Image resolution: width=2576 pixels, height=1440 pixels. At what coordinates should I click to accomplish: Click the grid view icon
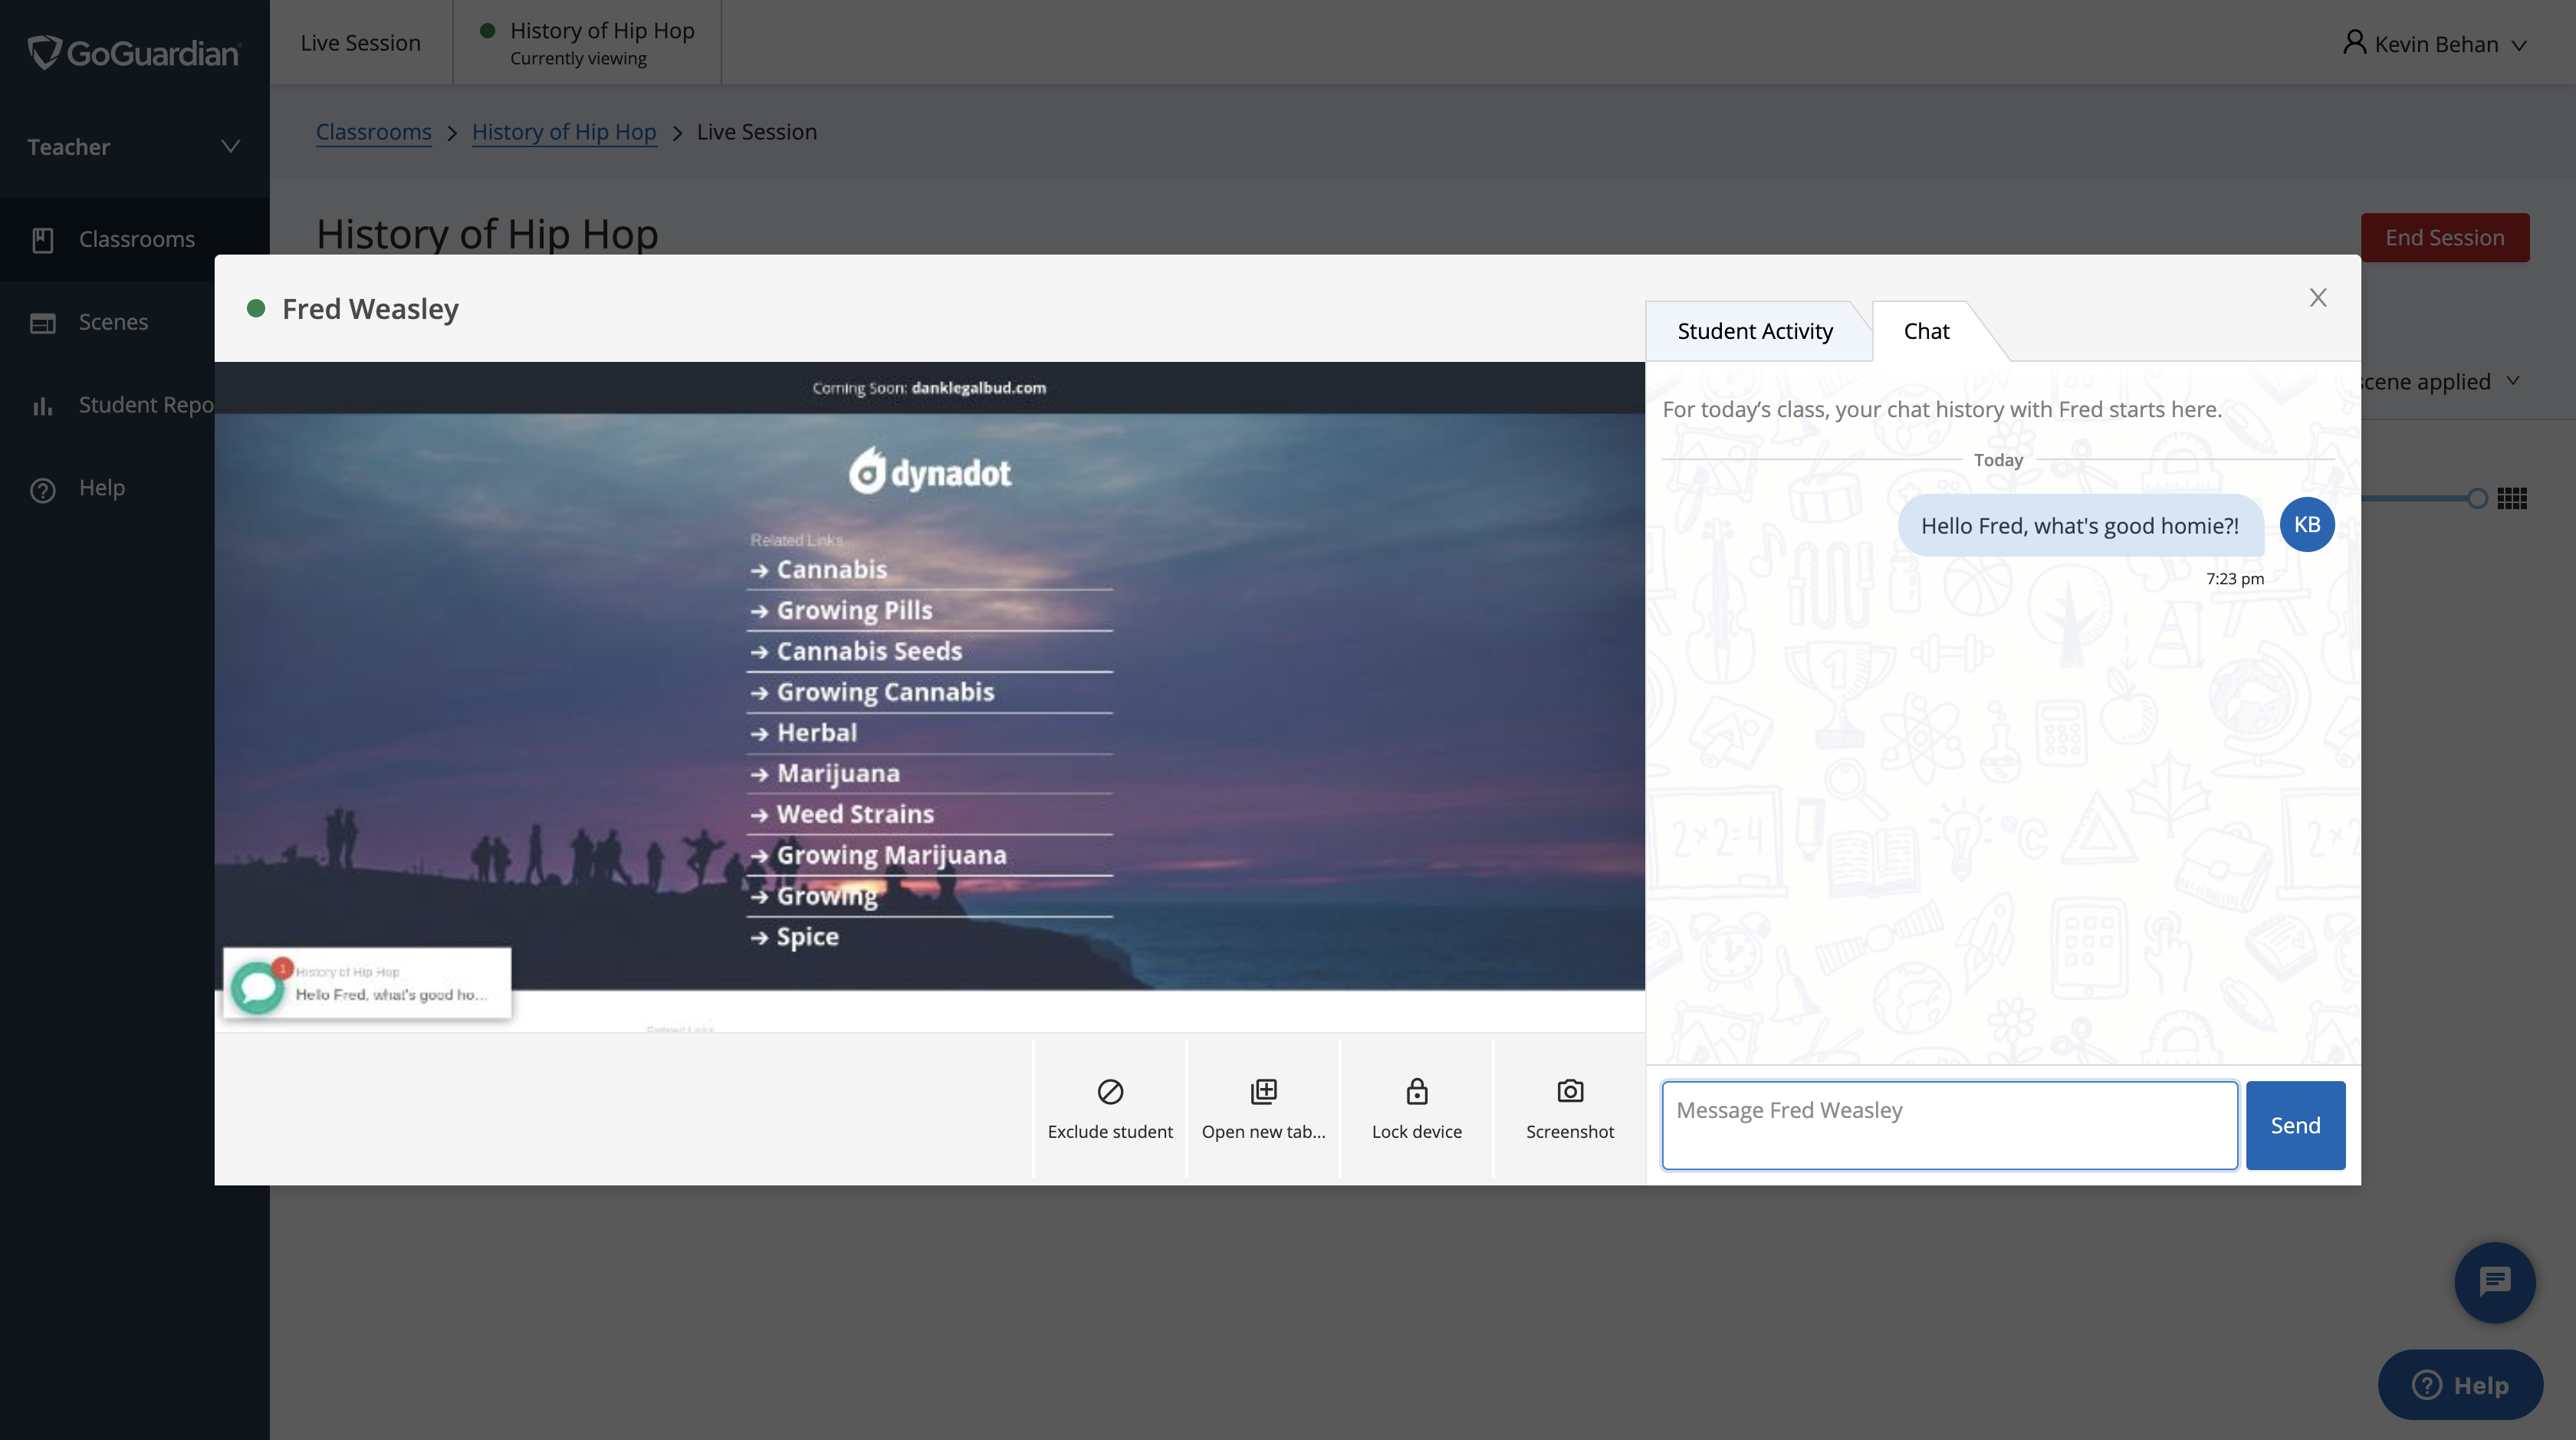2511,498
